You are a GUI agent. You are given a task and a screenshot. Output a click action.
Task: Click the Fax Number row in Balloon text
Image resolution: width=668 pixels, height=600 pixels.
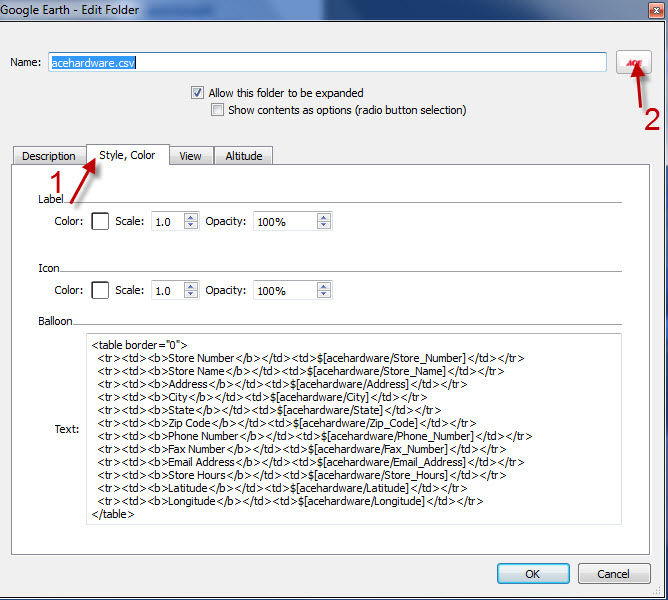coord(302,449)
